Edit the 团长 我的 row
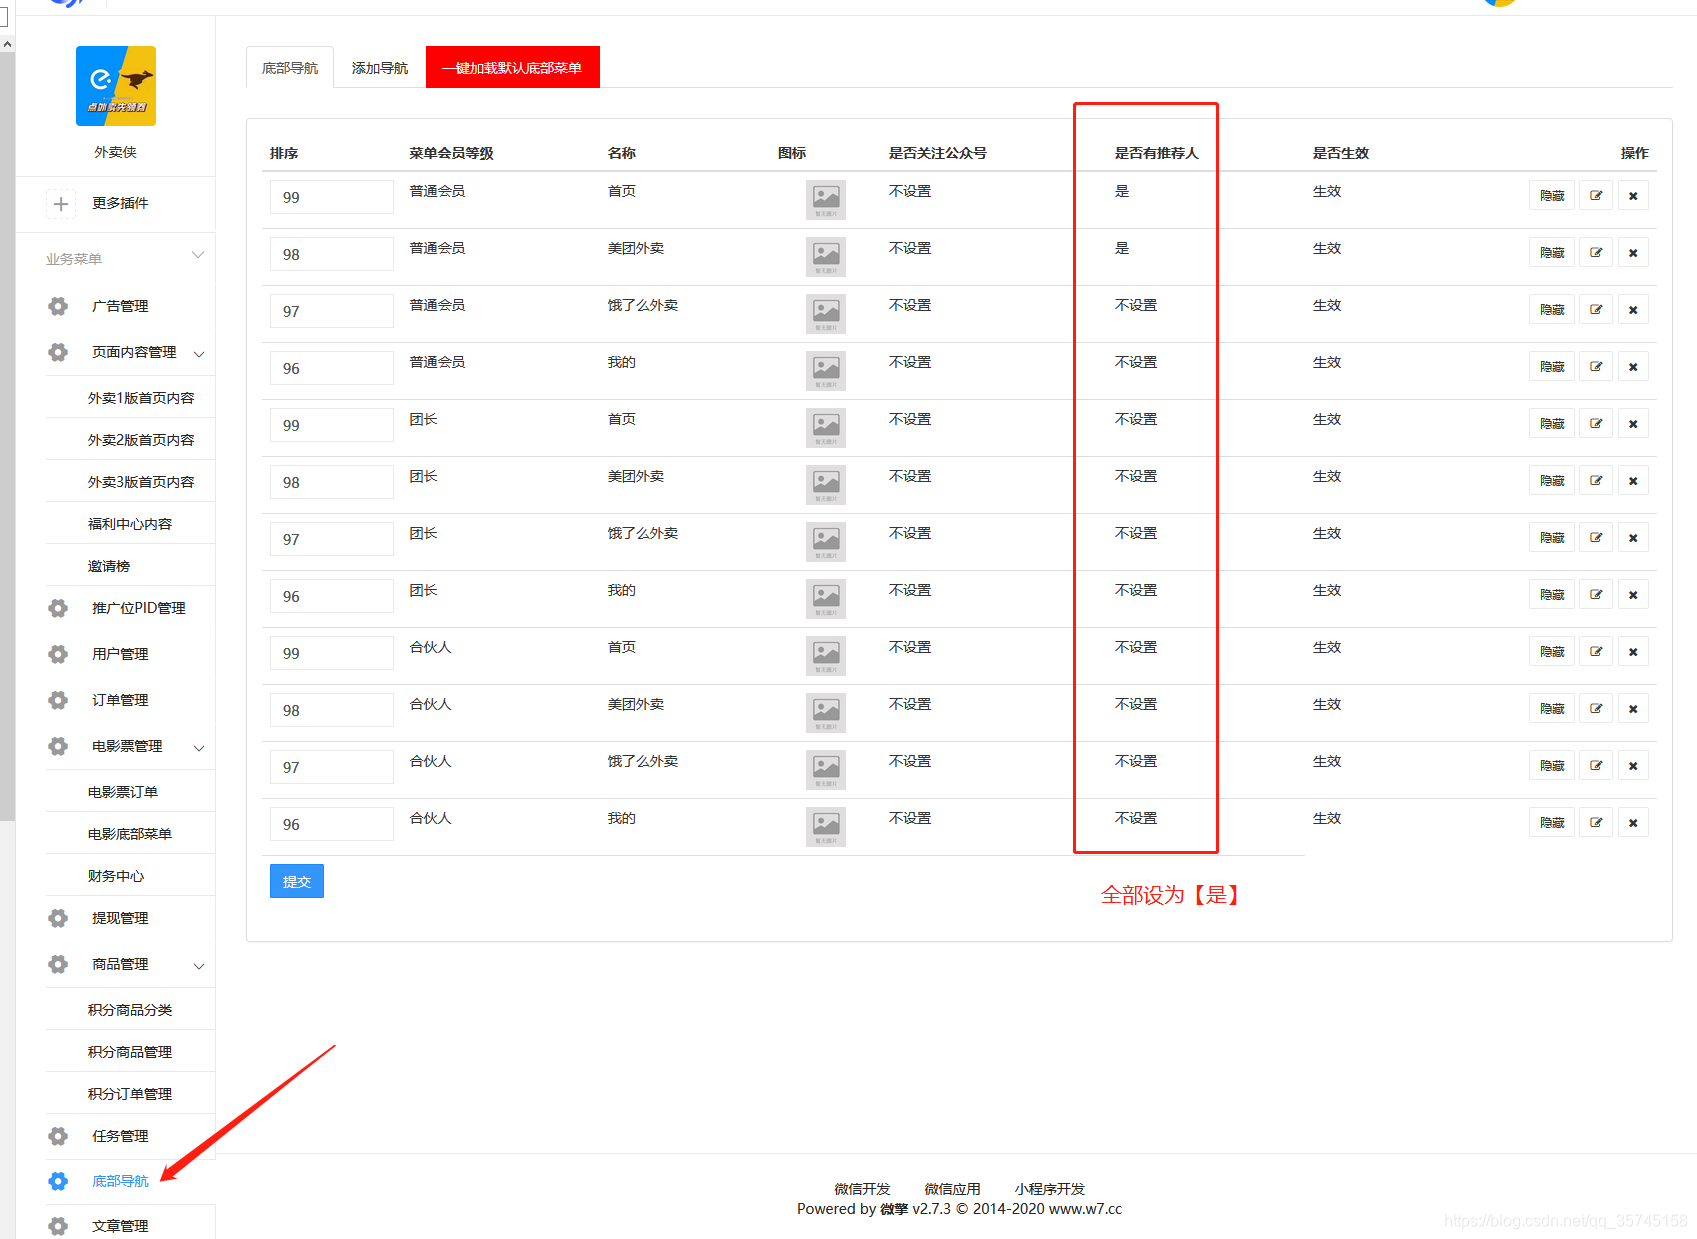Viewport: 1697px width, 1239px height. [1596, 594]
